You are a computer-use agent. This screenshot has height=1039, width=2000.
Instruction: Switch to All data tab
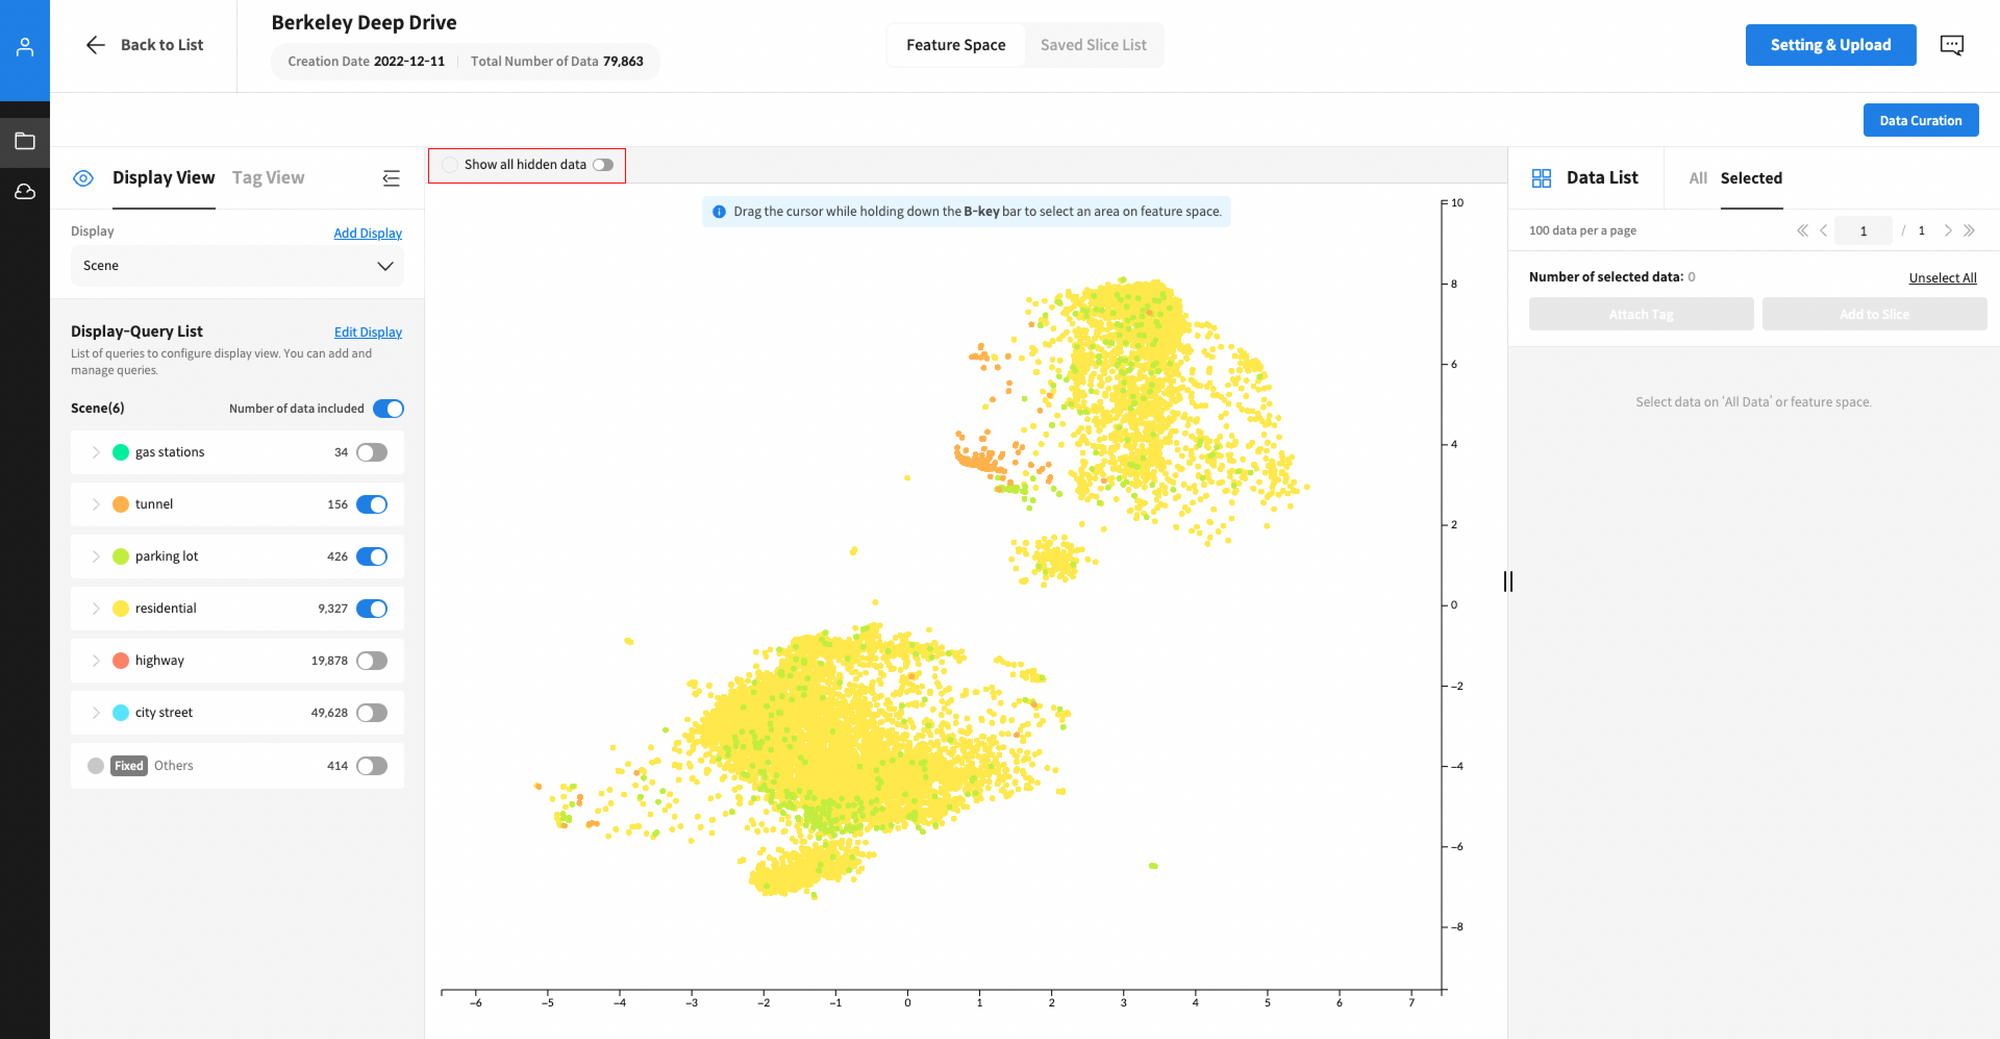click(1697, 178)
